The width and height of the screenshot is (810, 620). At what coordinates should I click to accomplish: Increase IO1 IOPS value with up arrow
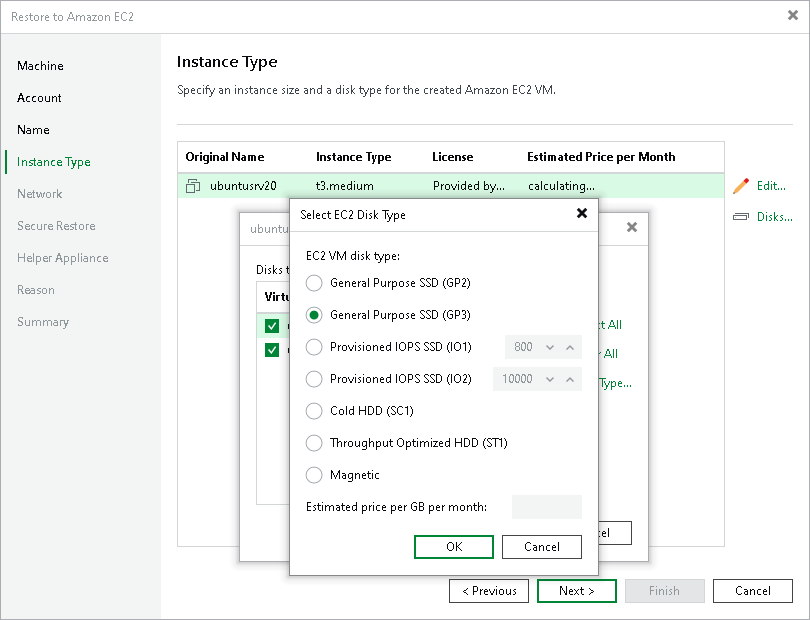[x=570, y=348]
